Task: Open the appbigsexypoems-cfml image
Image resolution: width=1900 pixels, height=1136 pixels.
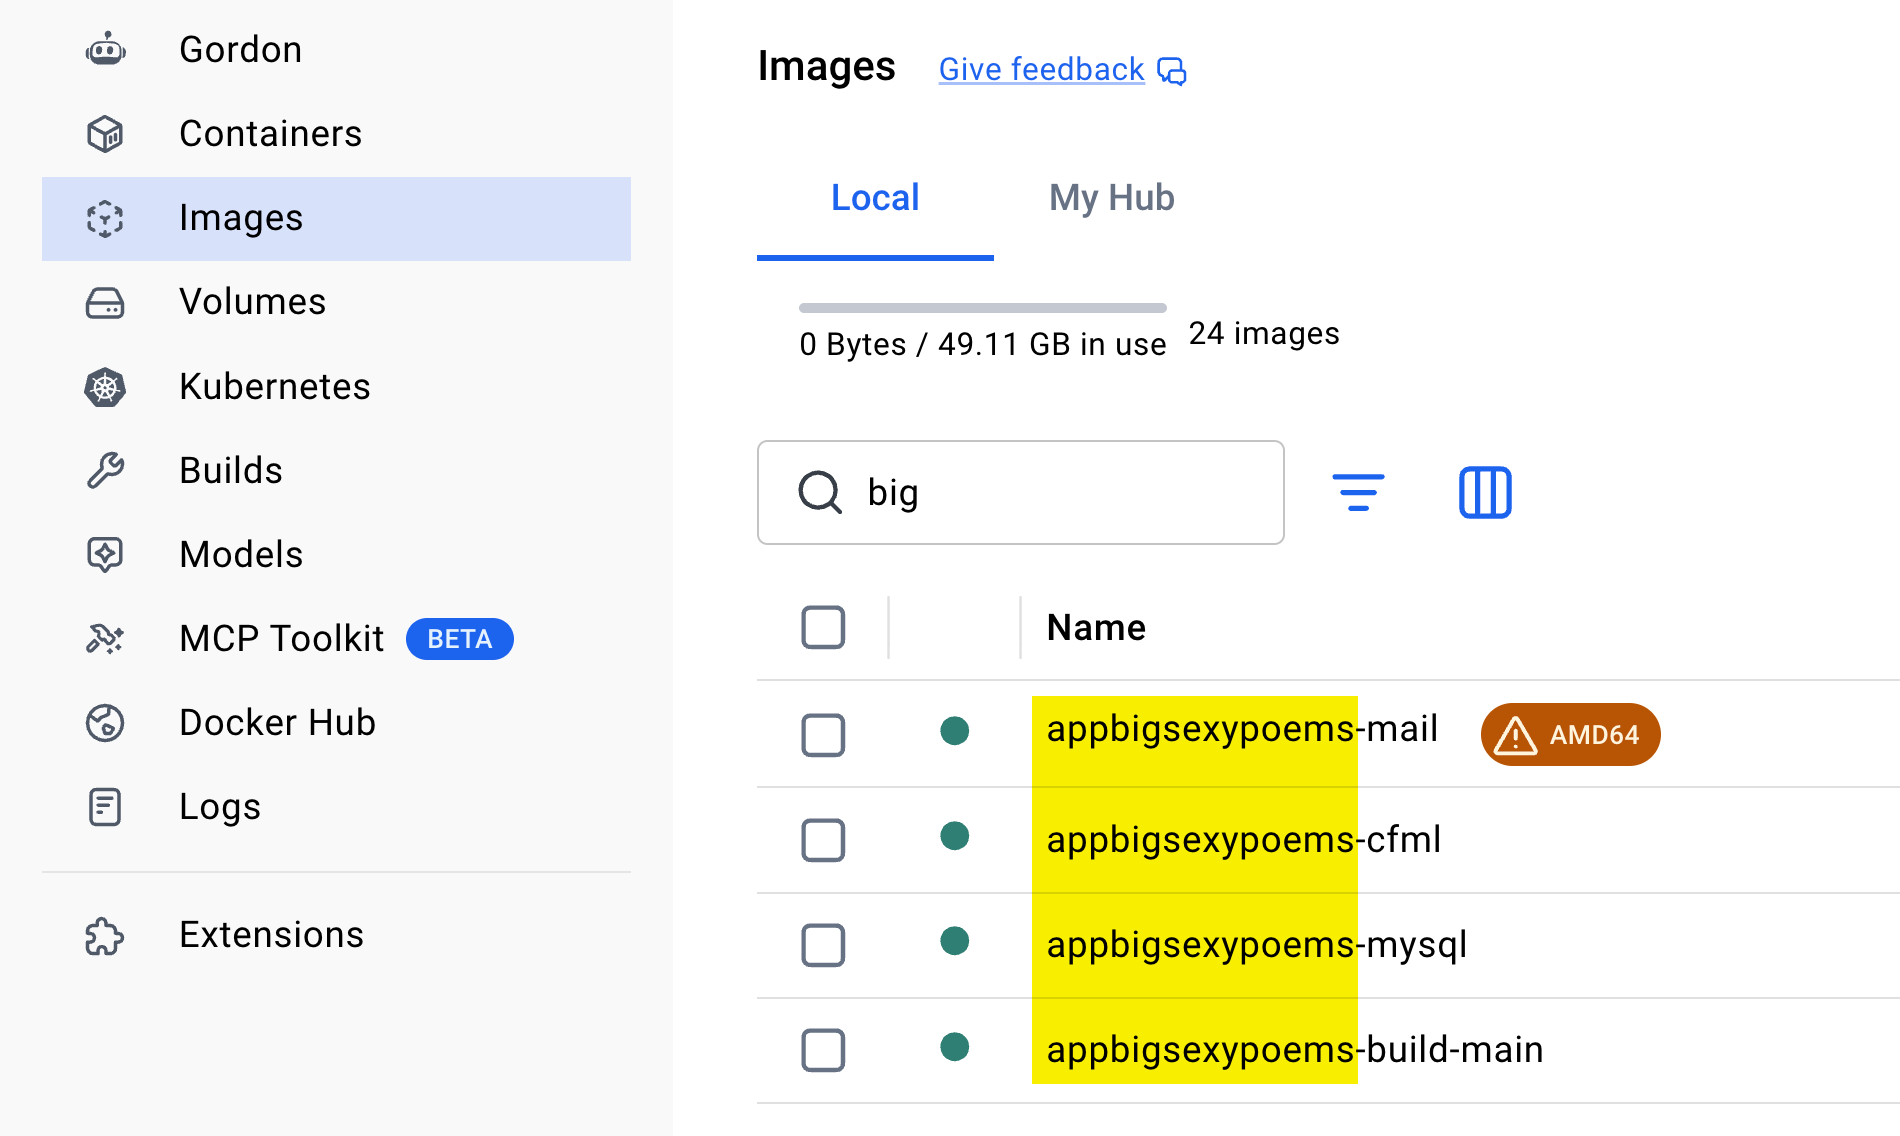Action: coord(1244,840)
